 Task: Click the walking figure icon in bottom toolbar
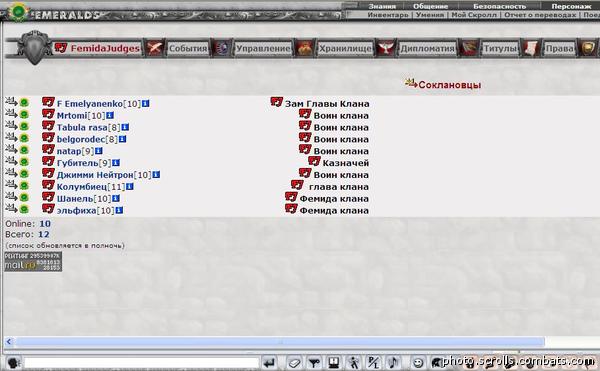click(x=354, y=363)
